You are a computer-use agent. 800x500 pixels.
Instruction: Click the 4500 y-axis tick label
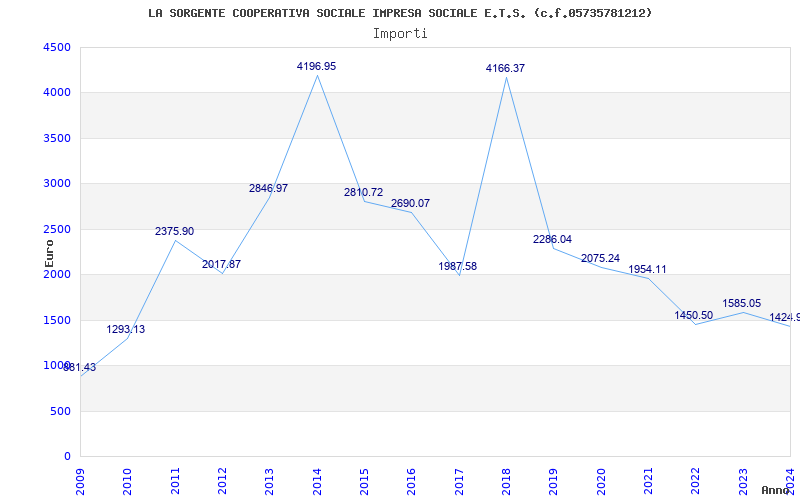tap(57, 47)
